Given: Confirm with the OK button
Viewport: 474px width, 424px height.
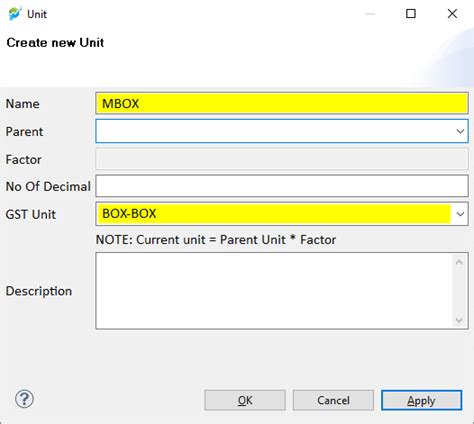Looking at the screenshot, I should [x=245, y=400].
